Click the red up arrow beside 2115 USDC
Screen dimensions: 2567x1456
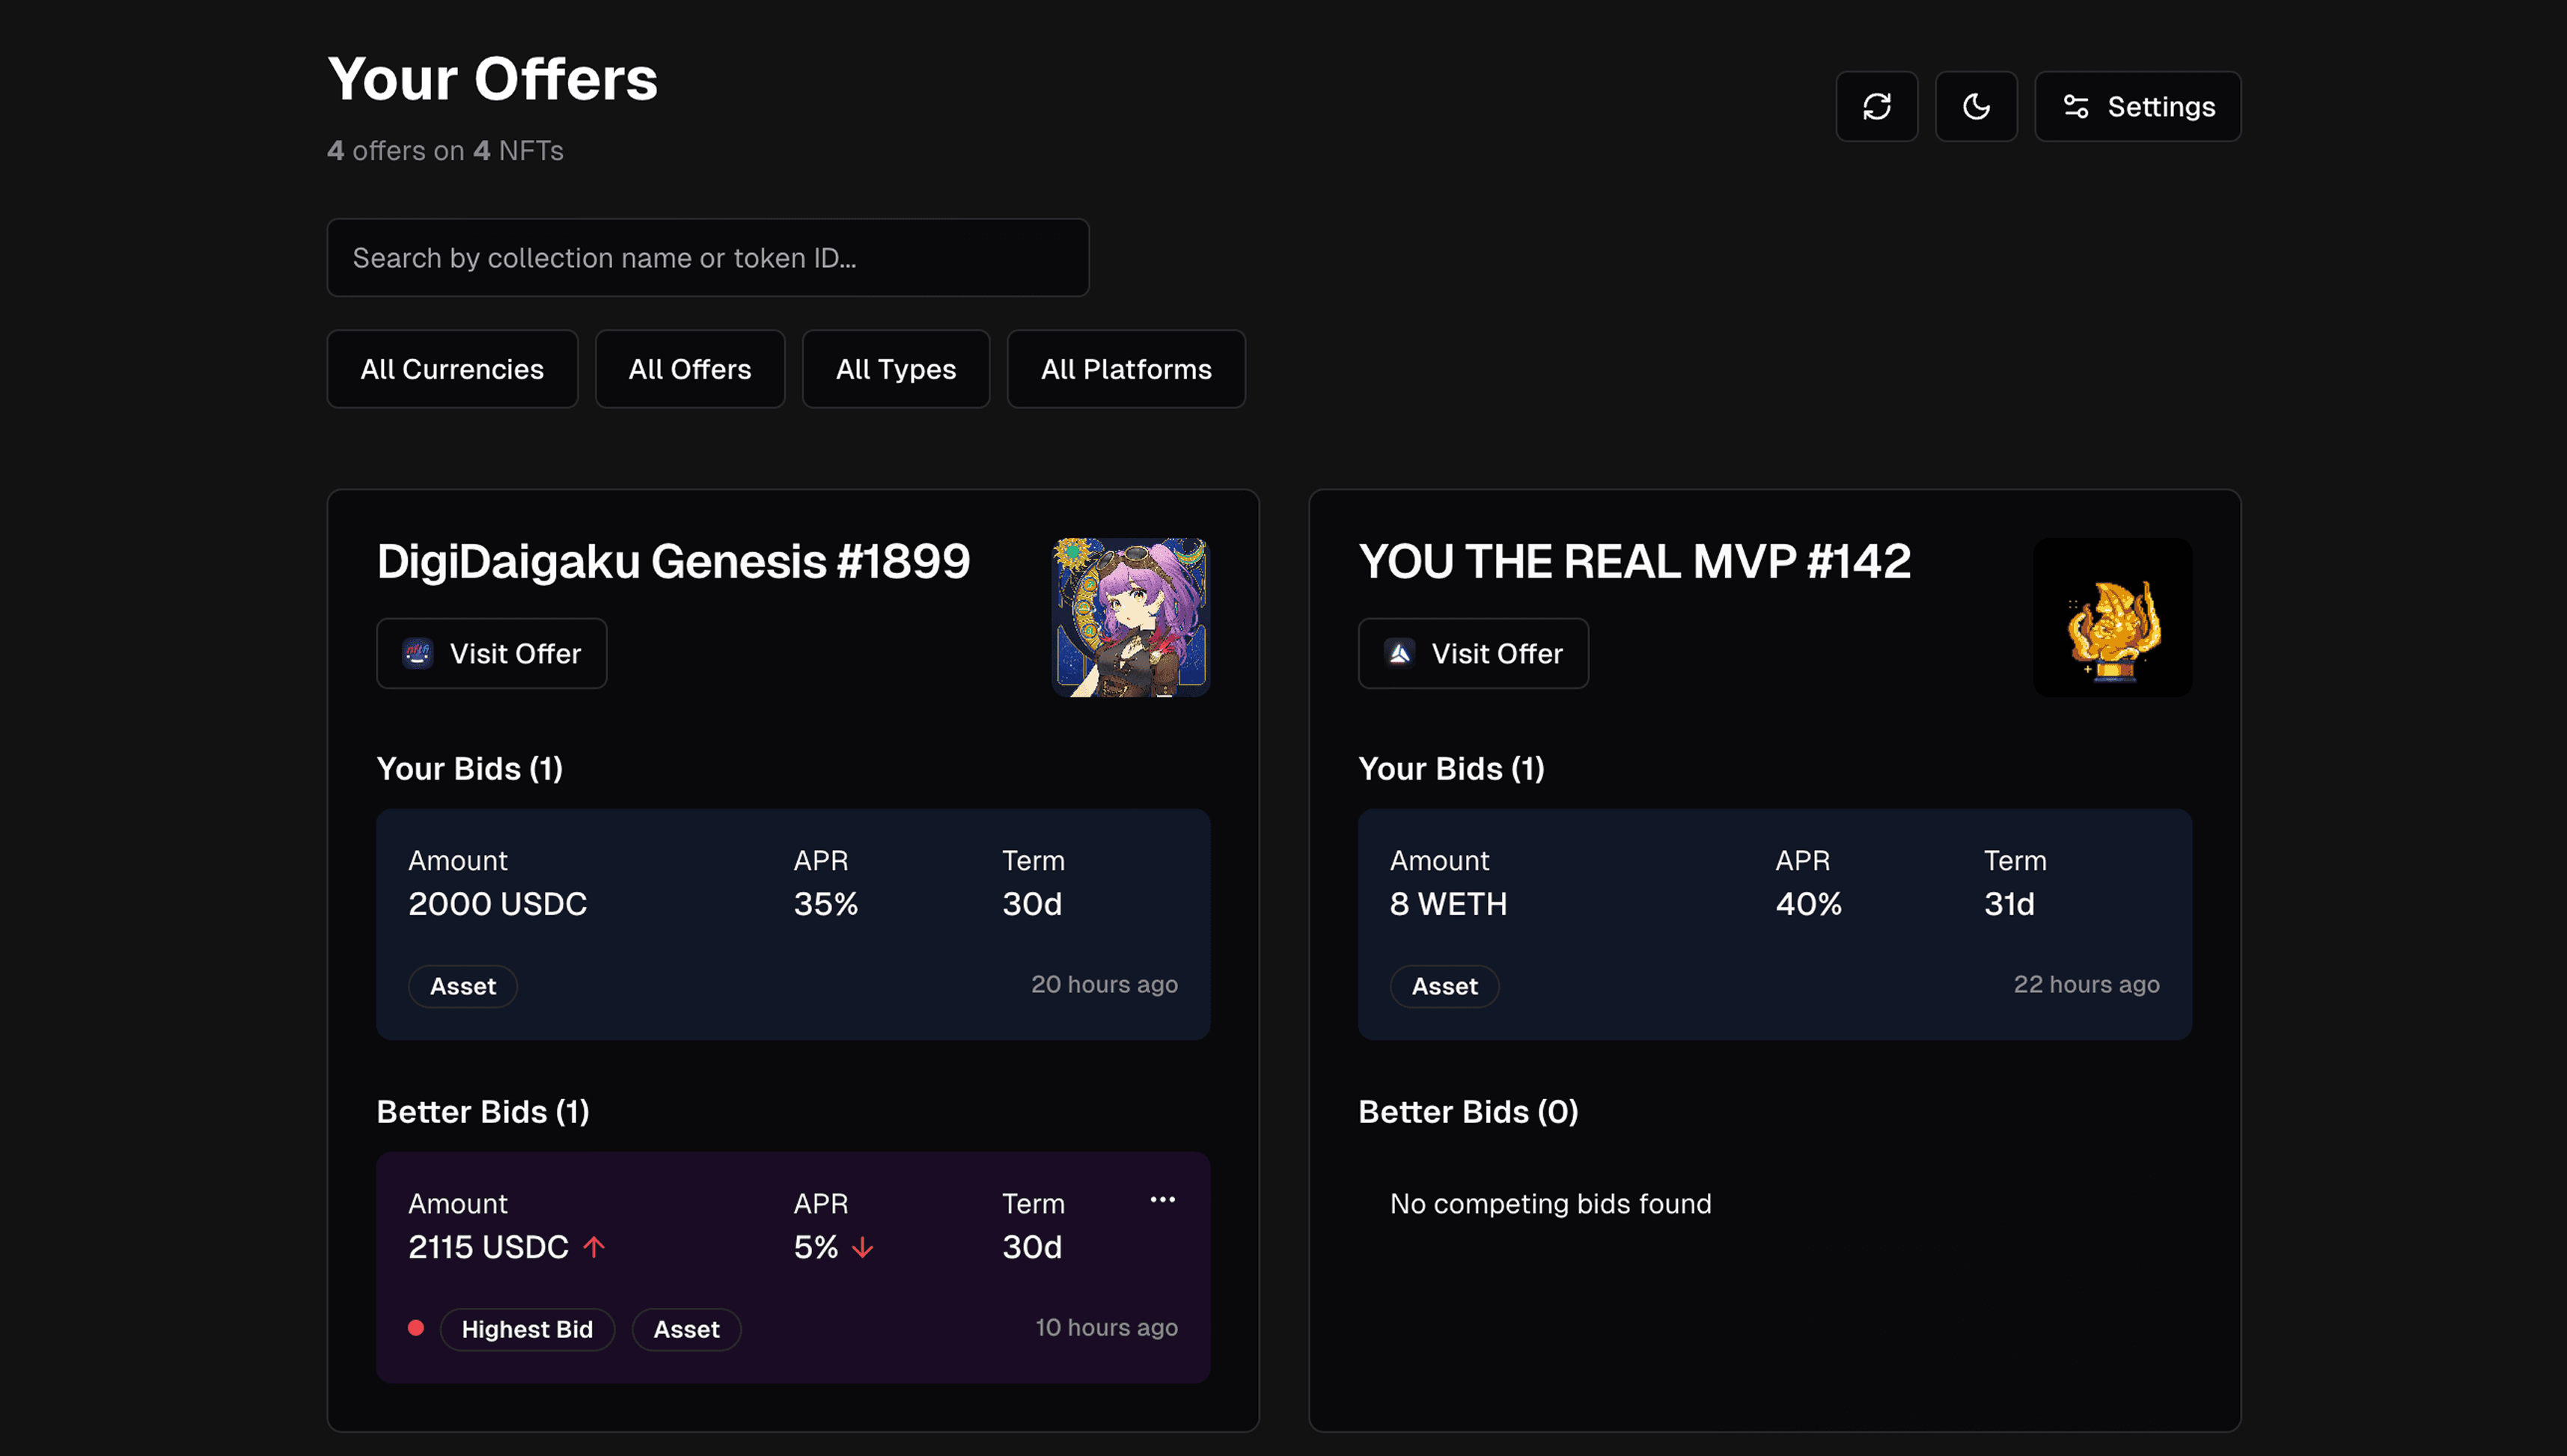594,1247
